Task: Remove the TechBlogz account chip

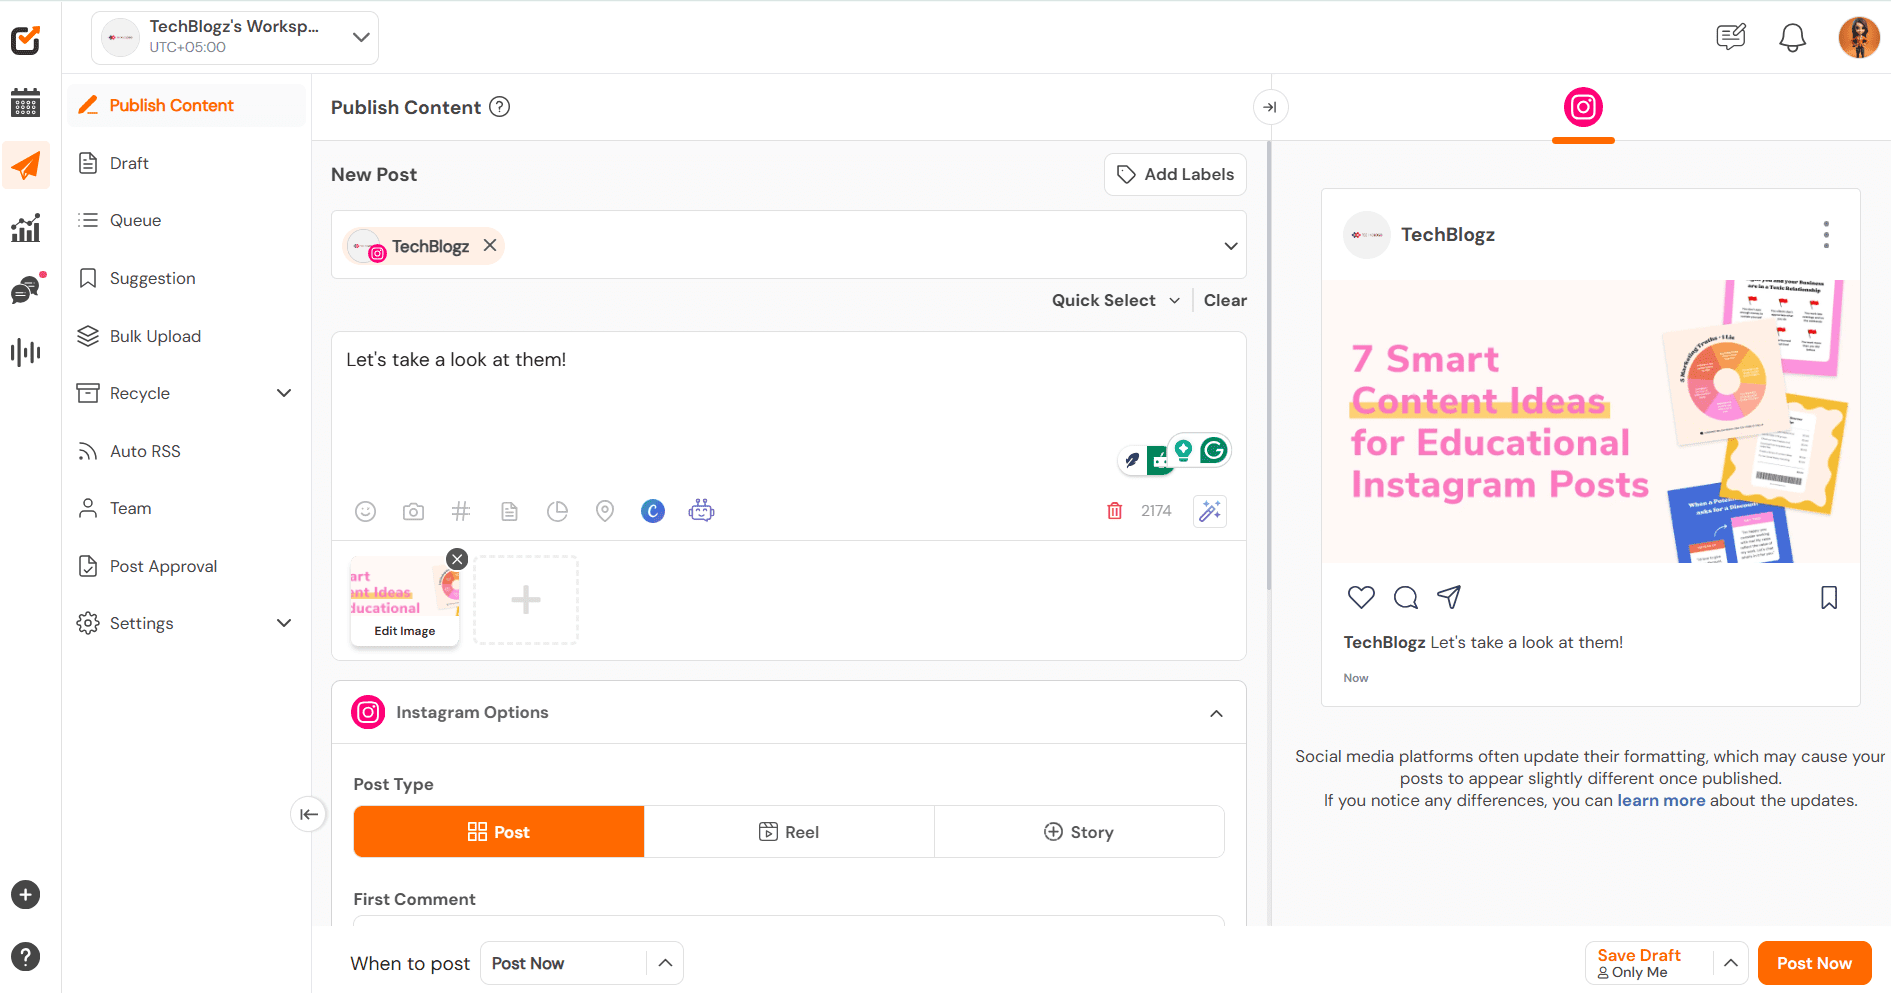Action: (490, 245)
